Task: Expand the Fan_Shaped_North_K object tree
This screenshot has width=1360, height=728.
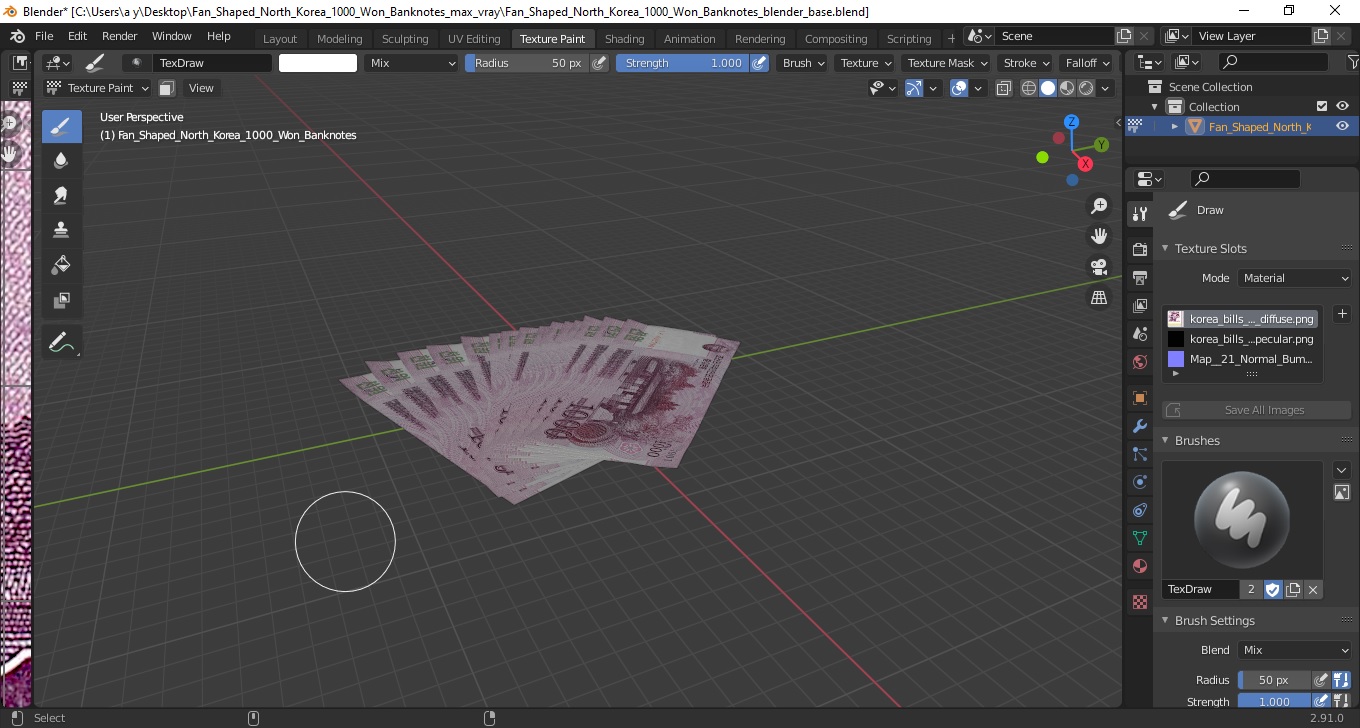Action: coord(1175,126)
